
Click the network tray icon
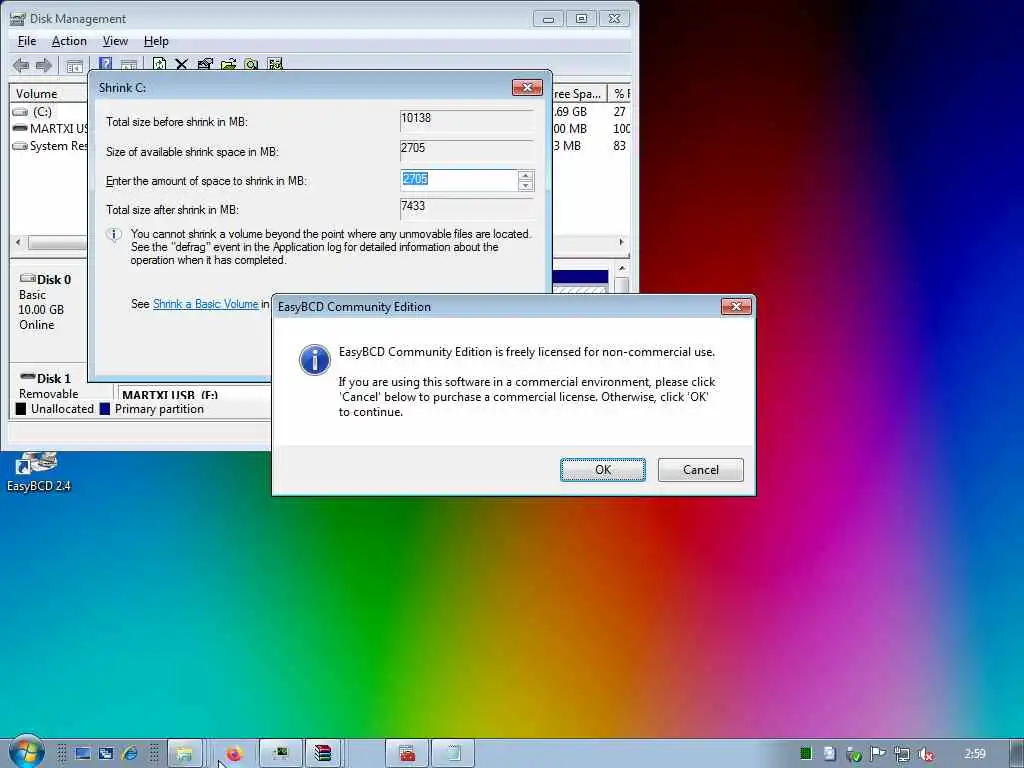[902, 754]
